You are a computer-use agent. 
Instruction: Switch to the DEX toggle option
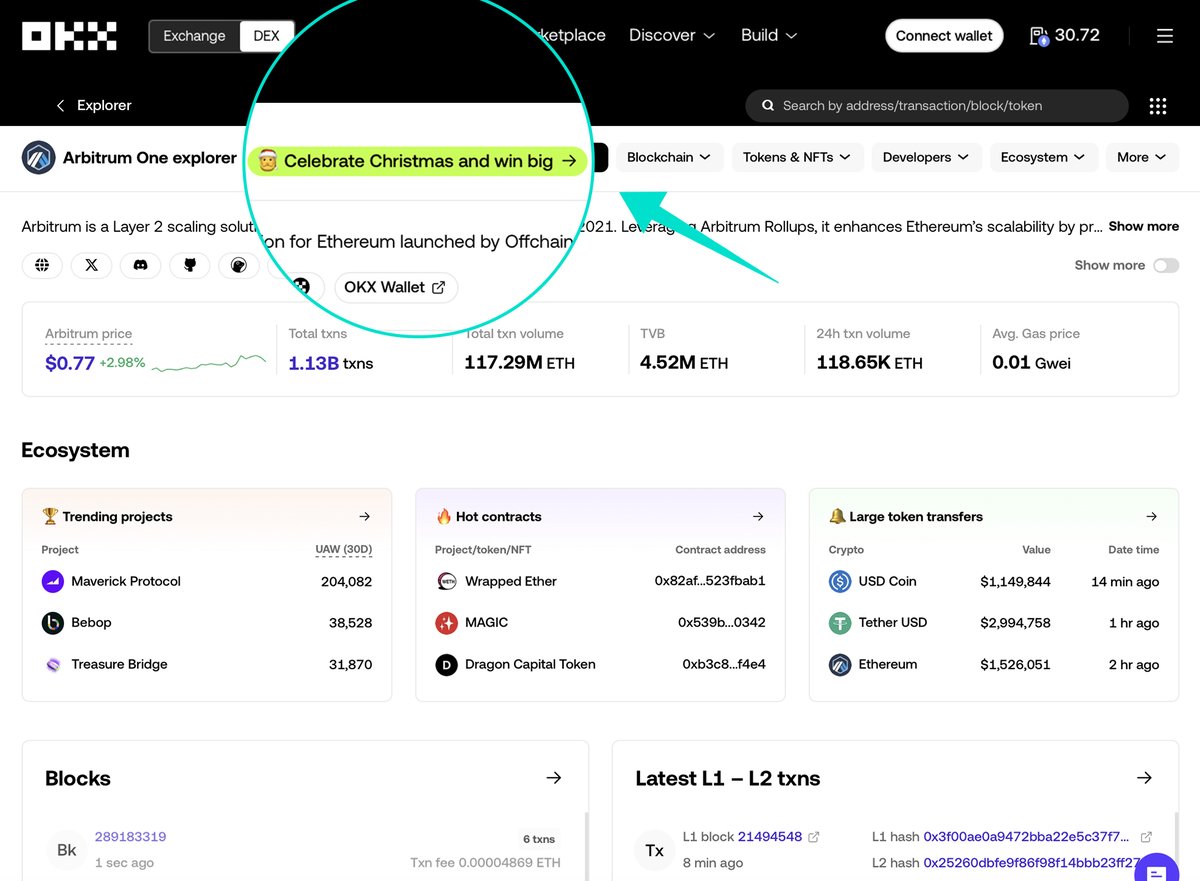pyautogui.click(x=266, y=35)
